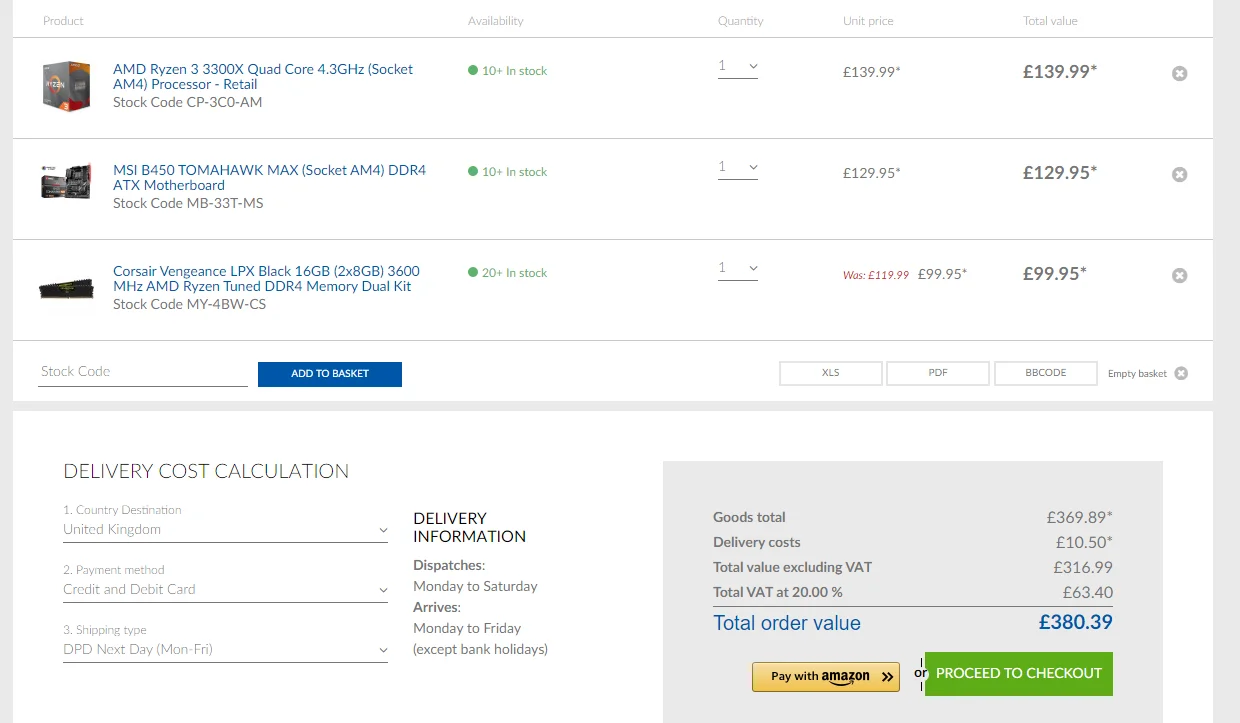This screenshot has width=1240, height=723.
Task: Click the Goods total £369.89 value
Action: (1080, 517)
